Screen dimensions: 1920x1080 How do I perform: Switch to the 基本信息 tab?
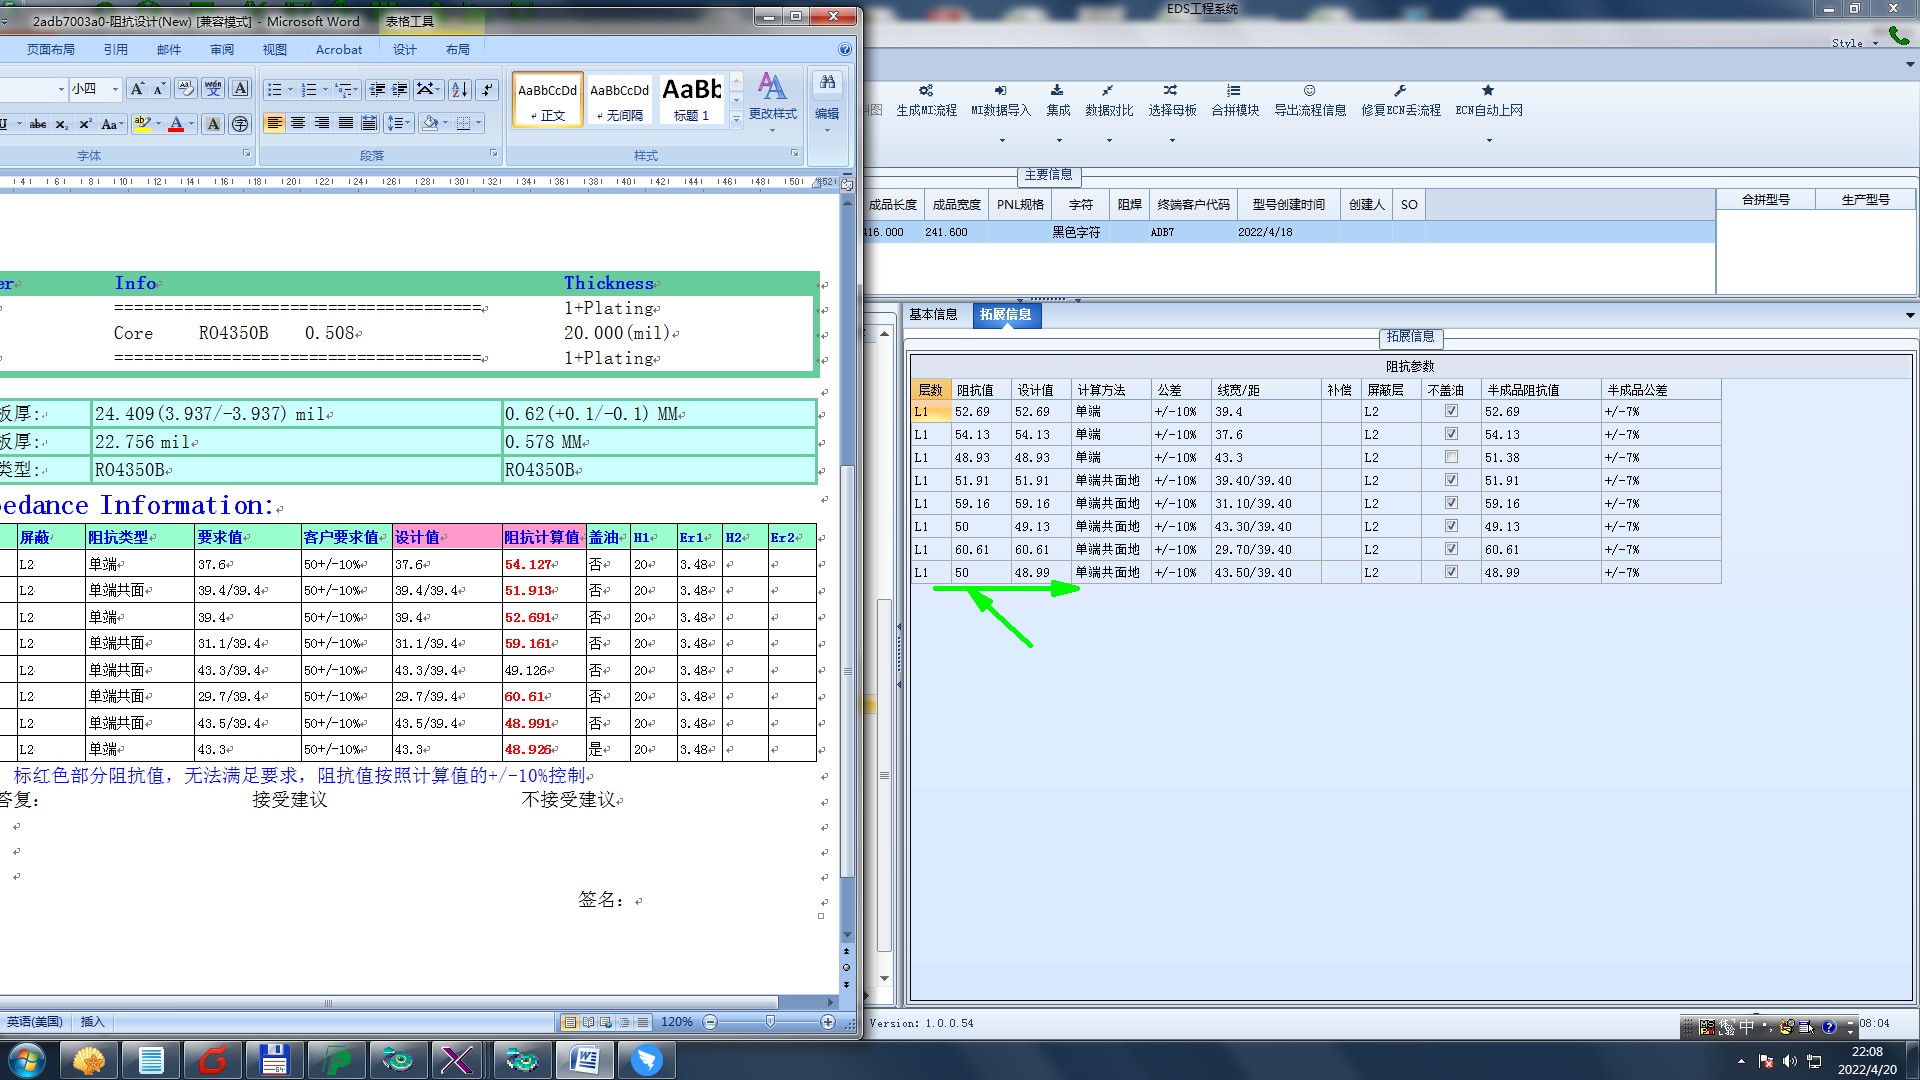932,315
